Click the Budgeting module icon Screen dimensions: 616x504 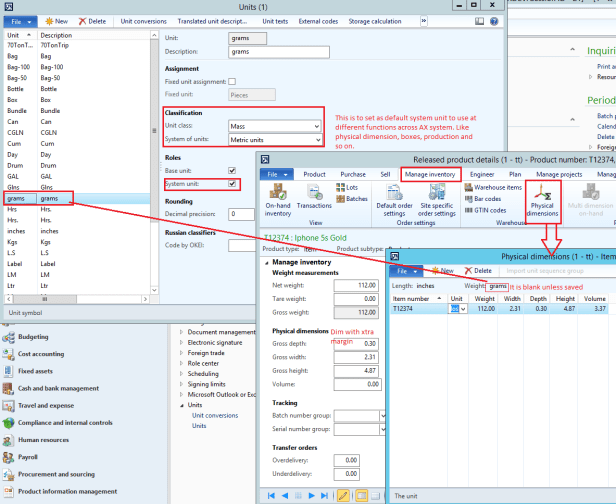pyautogui.click(x=8, y=338)
